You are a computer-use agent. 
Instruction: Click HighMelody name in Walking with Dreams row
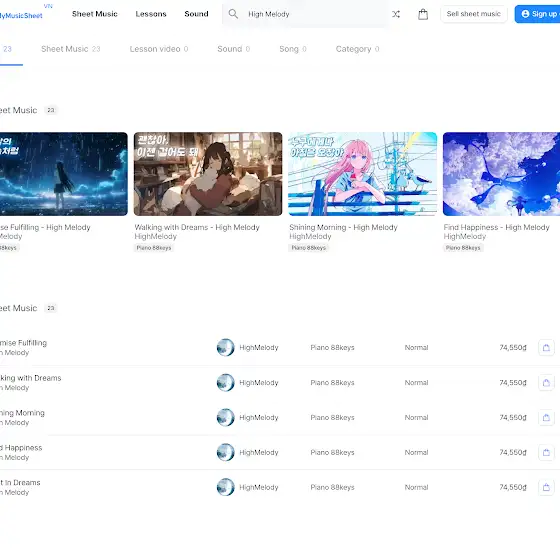coord(259,382)
